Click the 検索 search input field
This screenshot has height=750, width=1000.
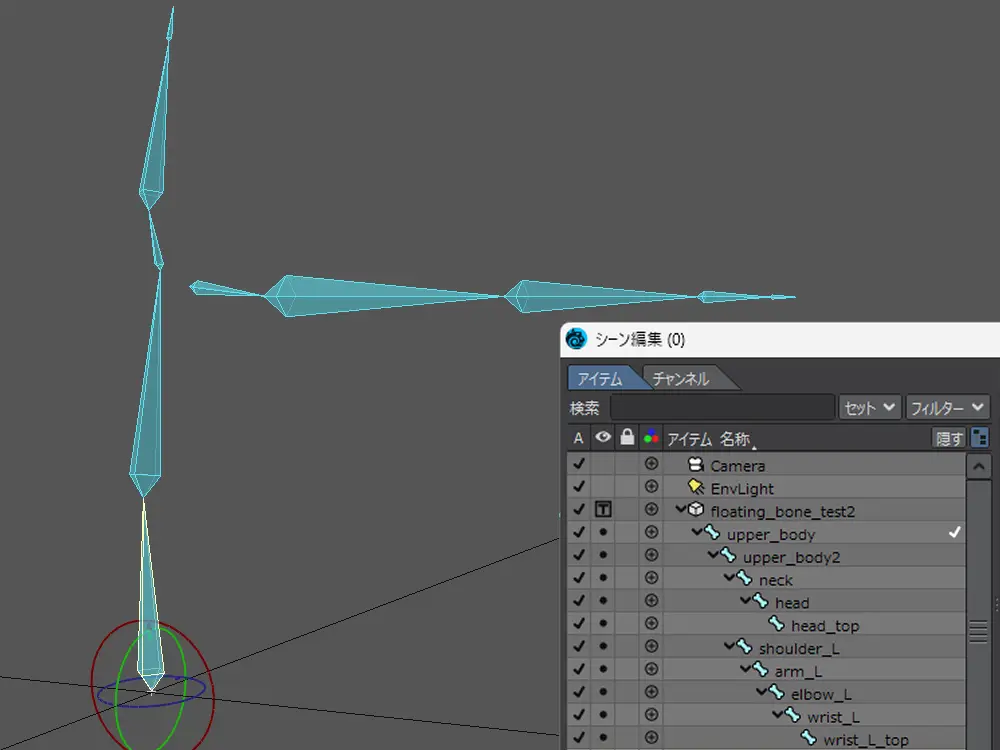[x=722, y=408]
